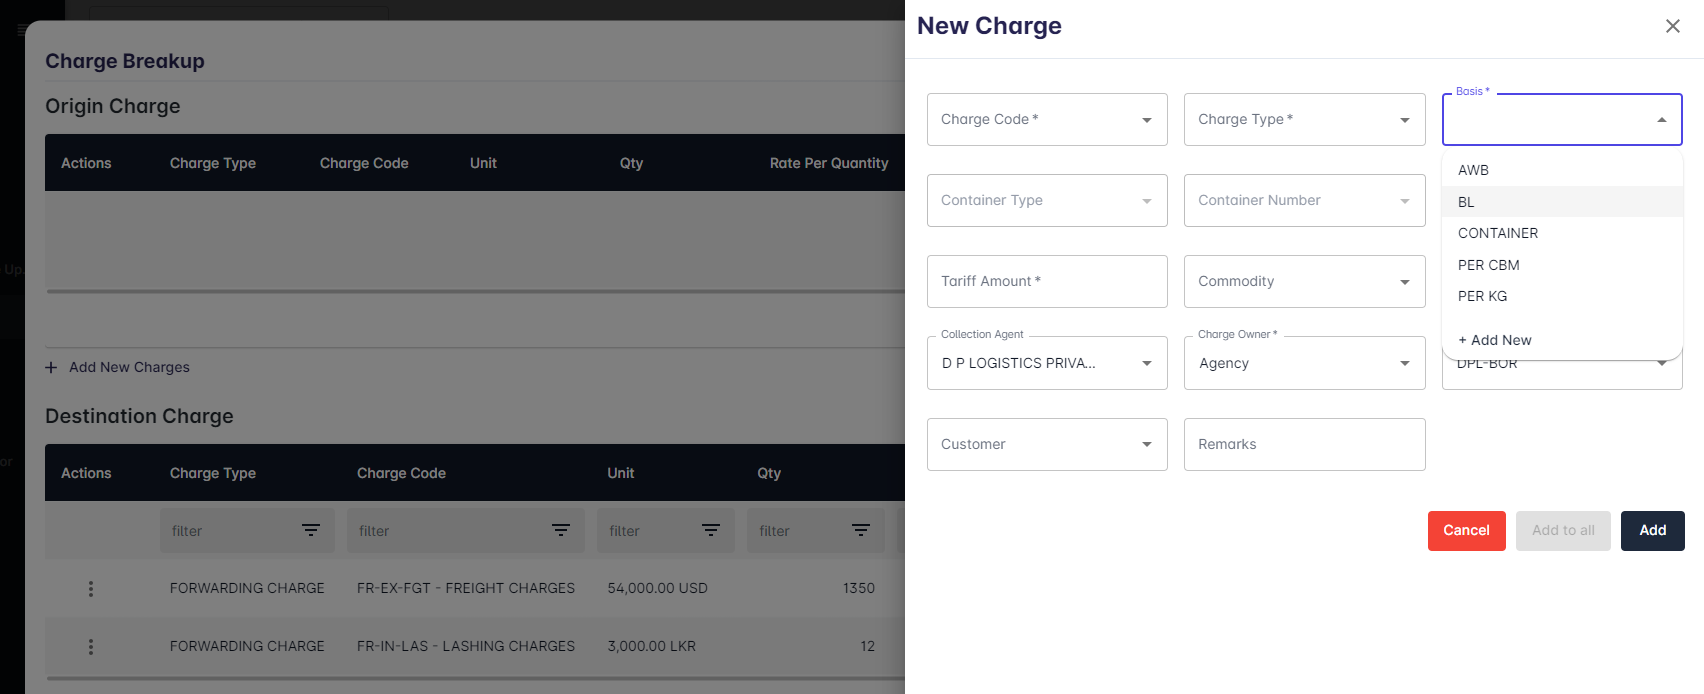This screenshot has width=1704, height=694.
Task: Click plus icon beside Add New Charges
Action: pyautogui.click(x=51, y=367)
